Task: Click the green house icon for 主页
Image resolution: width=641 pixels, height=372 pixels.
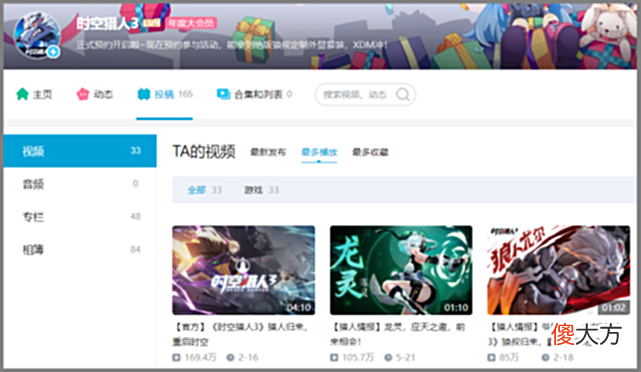Action: 22,94
